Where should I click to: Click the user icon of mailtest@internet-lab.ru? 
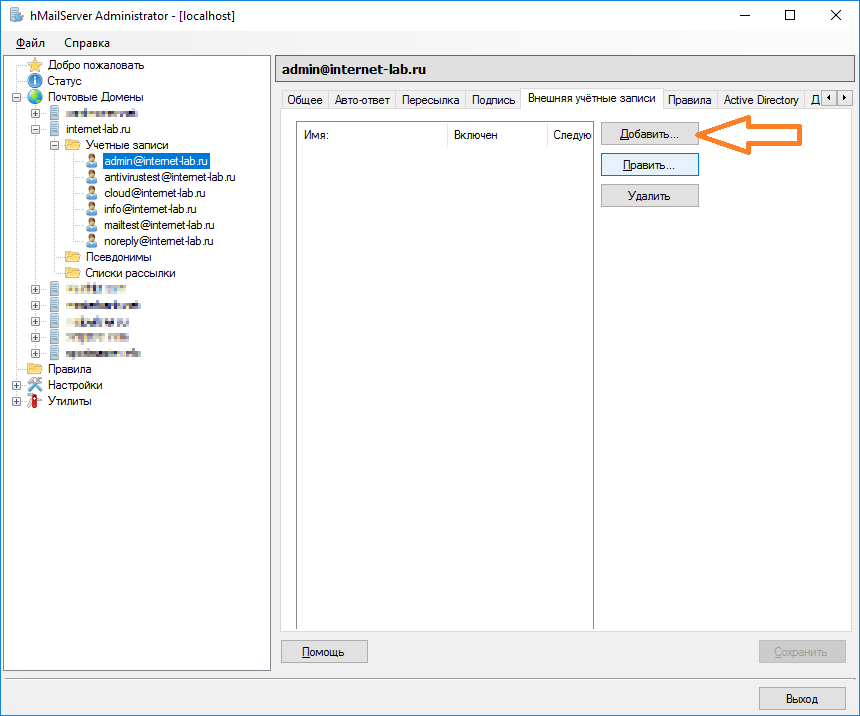pos(92,224)
